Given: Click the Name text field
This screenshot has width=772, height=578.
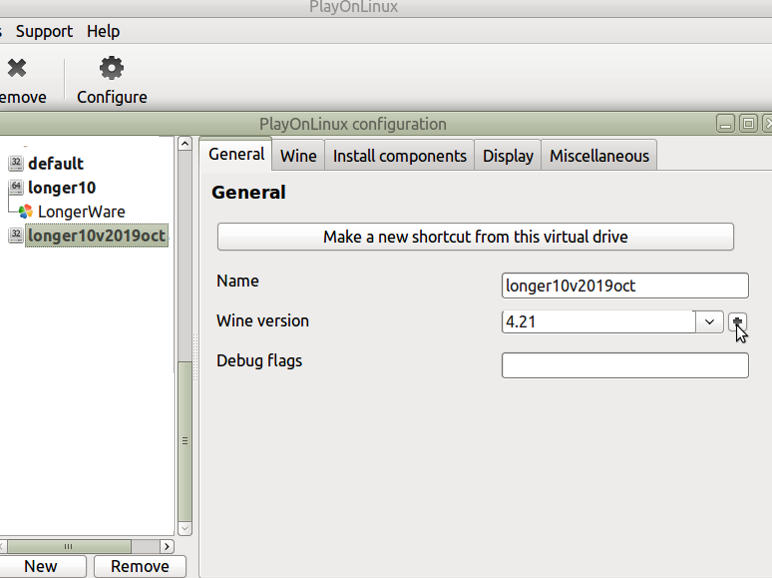Looking at the screenshot, I should 624,286.
